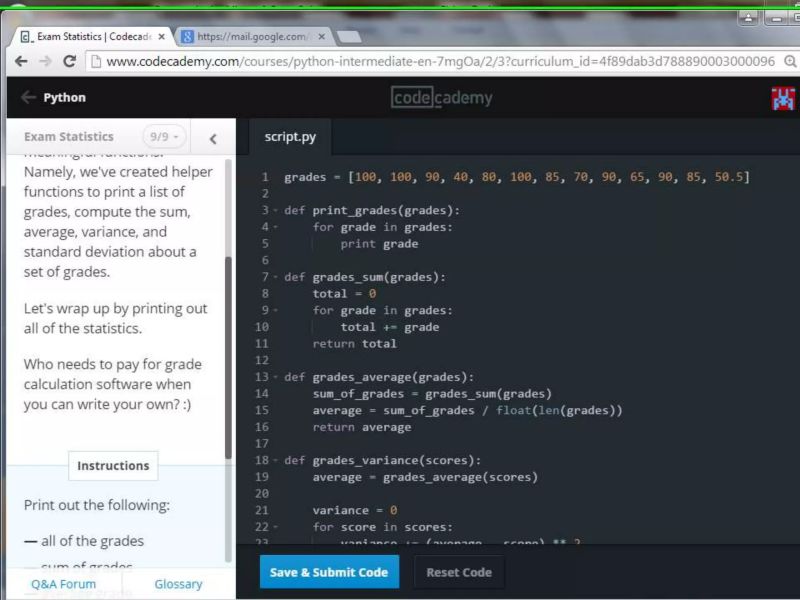Viewport: 800px width, 600px height.
Task: Click the Reset Code button
Action: [x=458, y=572]
